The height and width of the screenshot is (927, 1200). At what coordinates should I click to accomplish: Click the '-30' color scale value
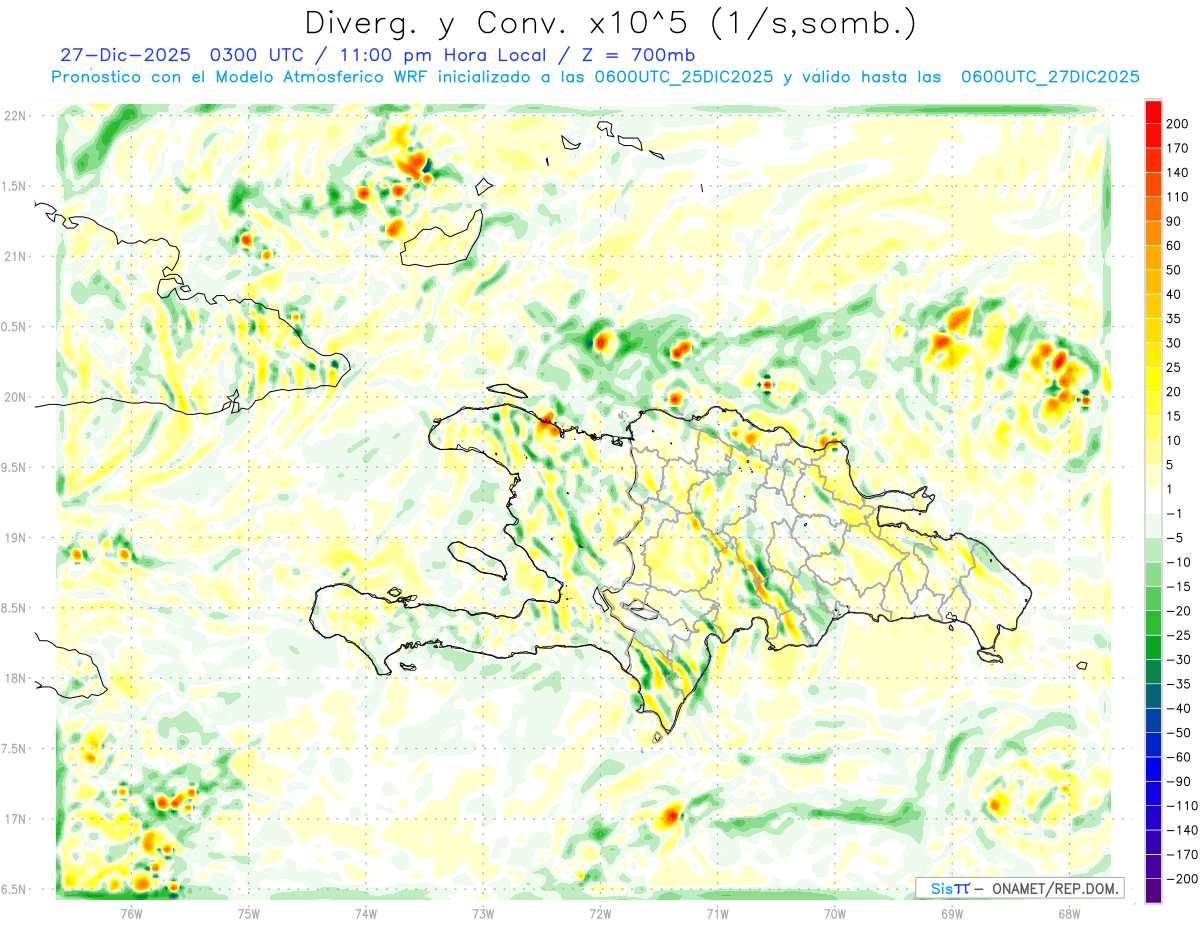[x=1178, y=660]
